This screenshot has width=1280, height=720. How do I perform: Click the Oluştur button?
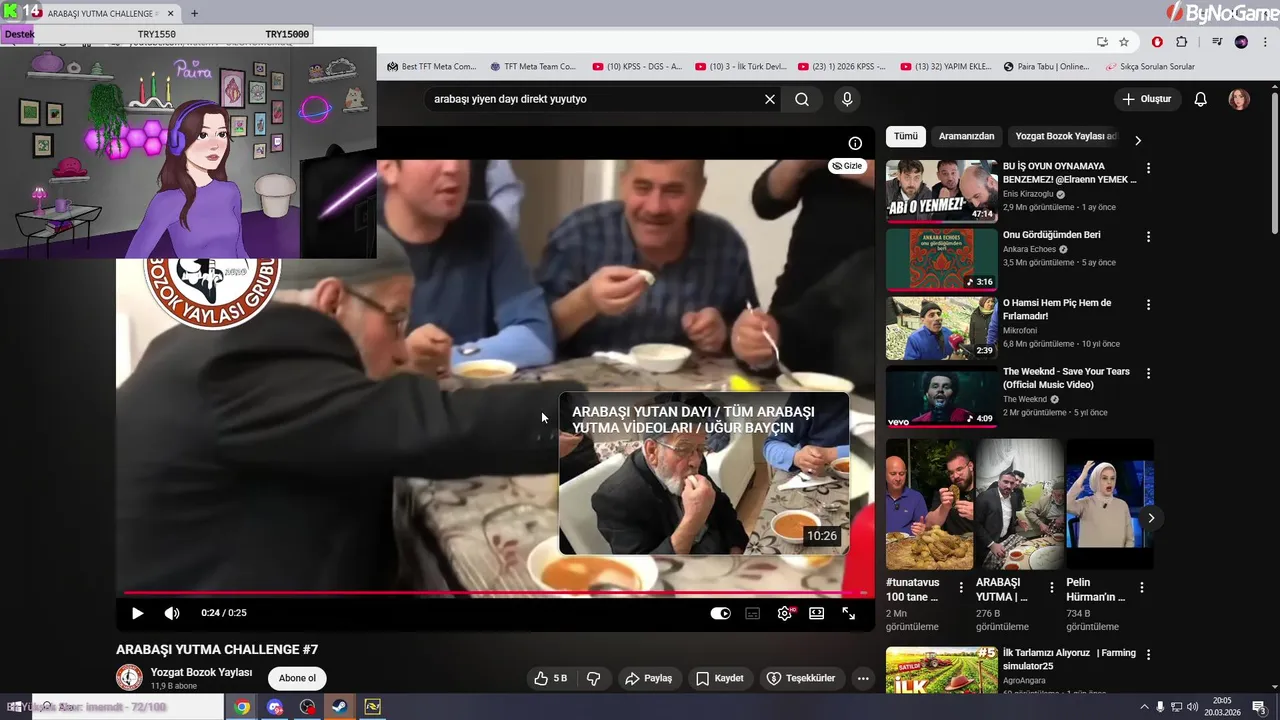pyautogui.click(x=1147, y=99)
